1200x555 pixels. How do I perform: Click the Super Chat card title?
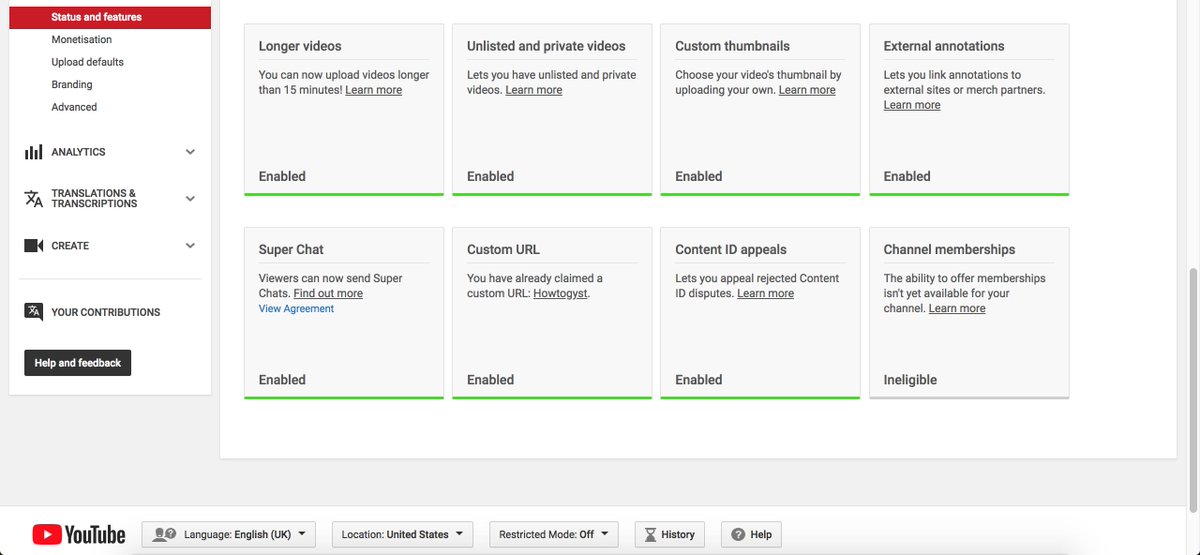click(291, 250)
